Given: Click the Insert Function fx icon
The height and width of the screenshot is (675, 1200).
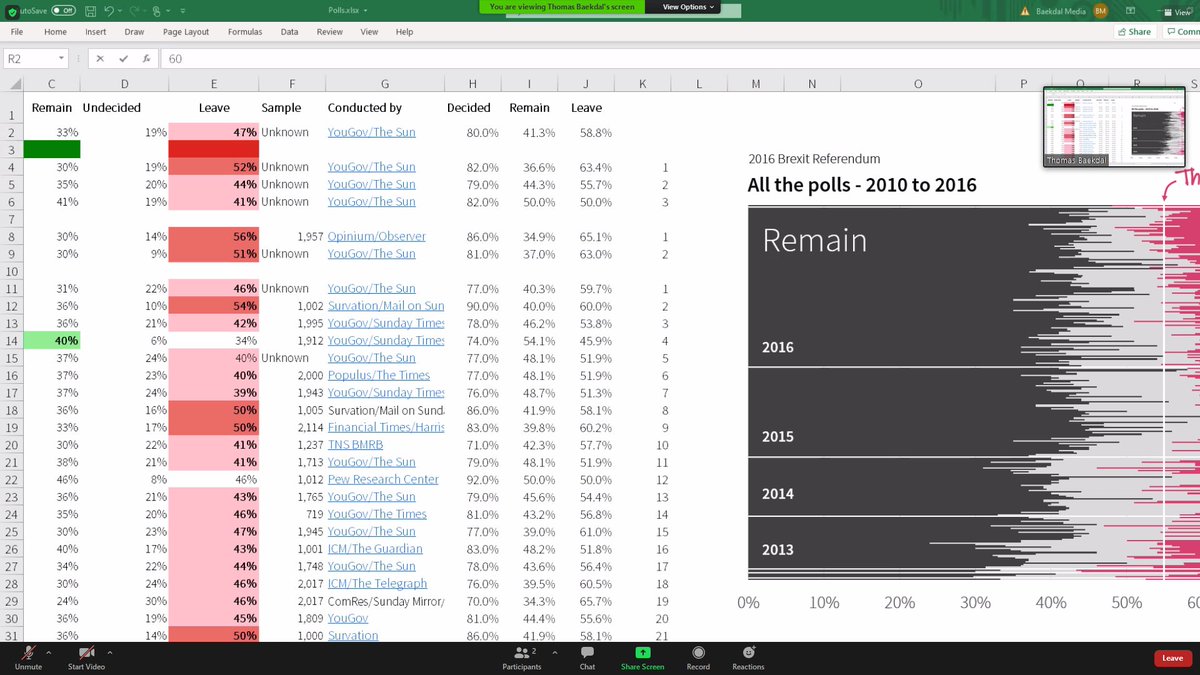Looking at the screenshot, I should (147, 59).
